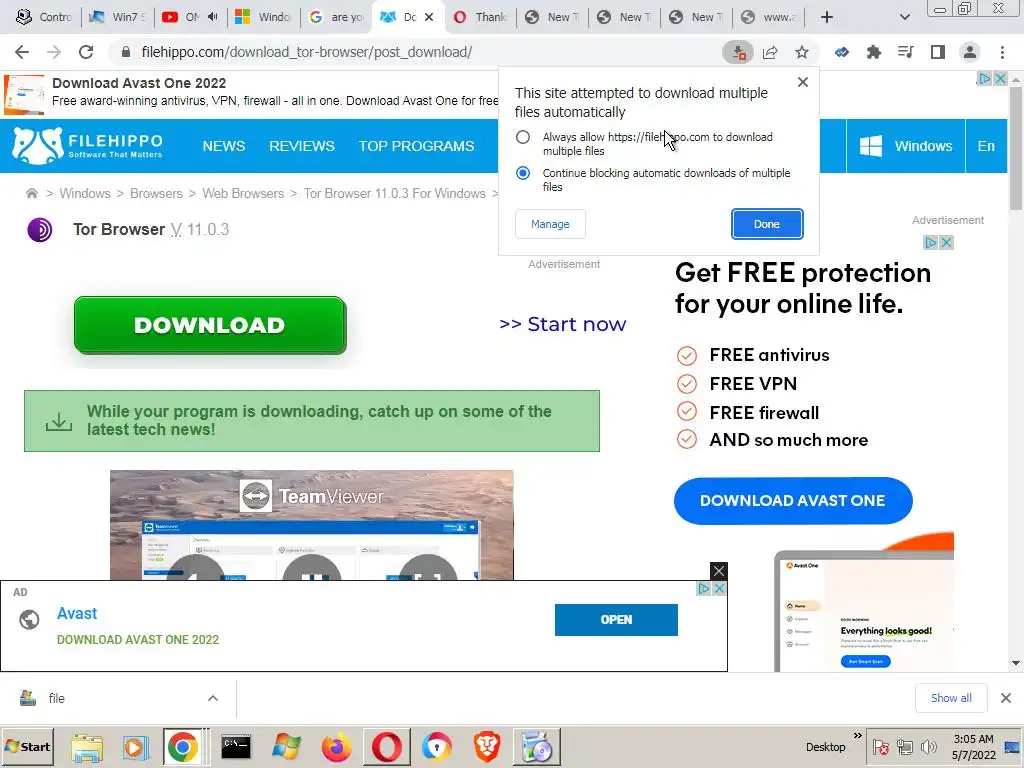Open the REVIEWS menu item
Viewport: 1024px width, 768px height.
coord(302,146)
